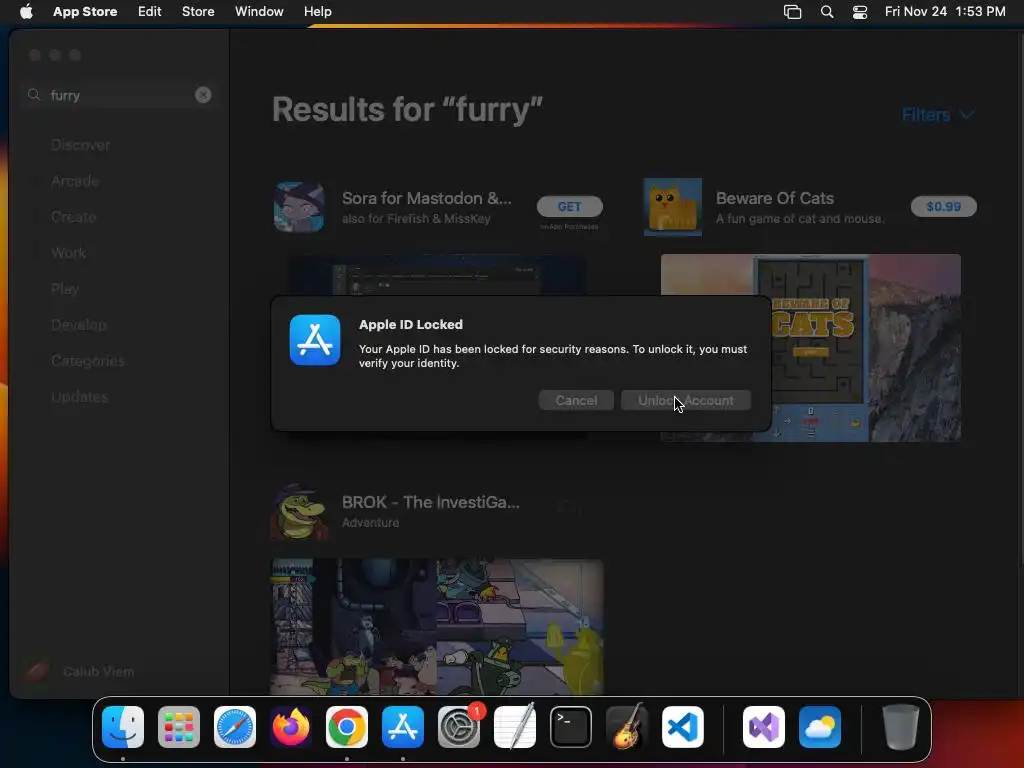The height and width of the screenshot is (768, 1024).
Task: Launch Visual Studio from the Dock
Action: (x=763, y=727)
